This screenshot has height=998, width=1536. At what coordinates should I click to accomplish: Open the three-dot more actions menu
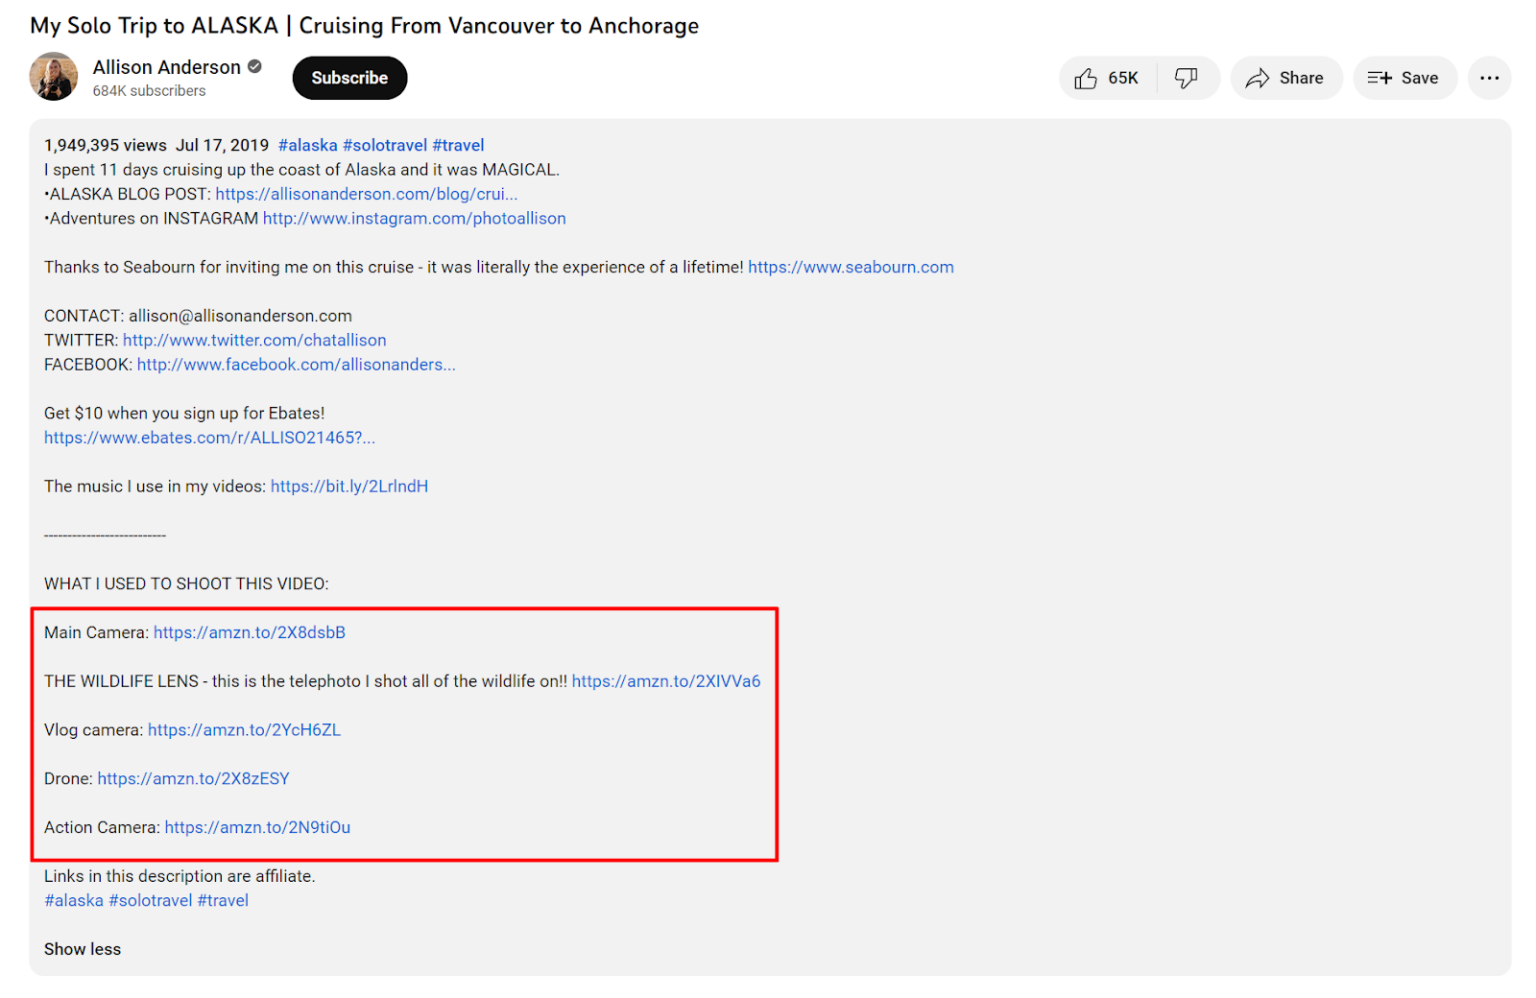[1489, 77]
